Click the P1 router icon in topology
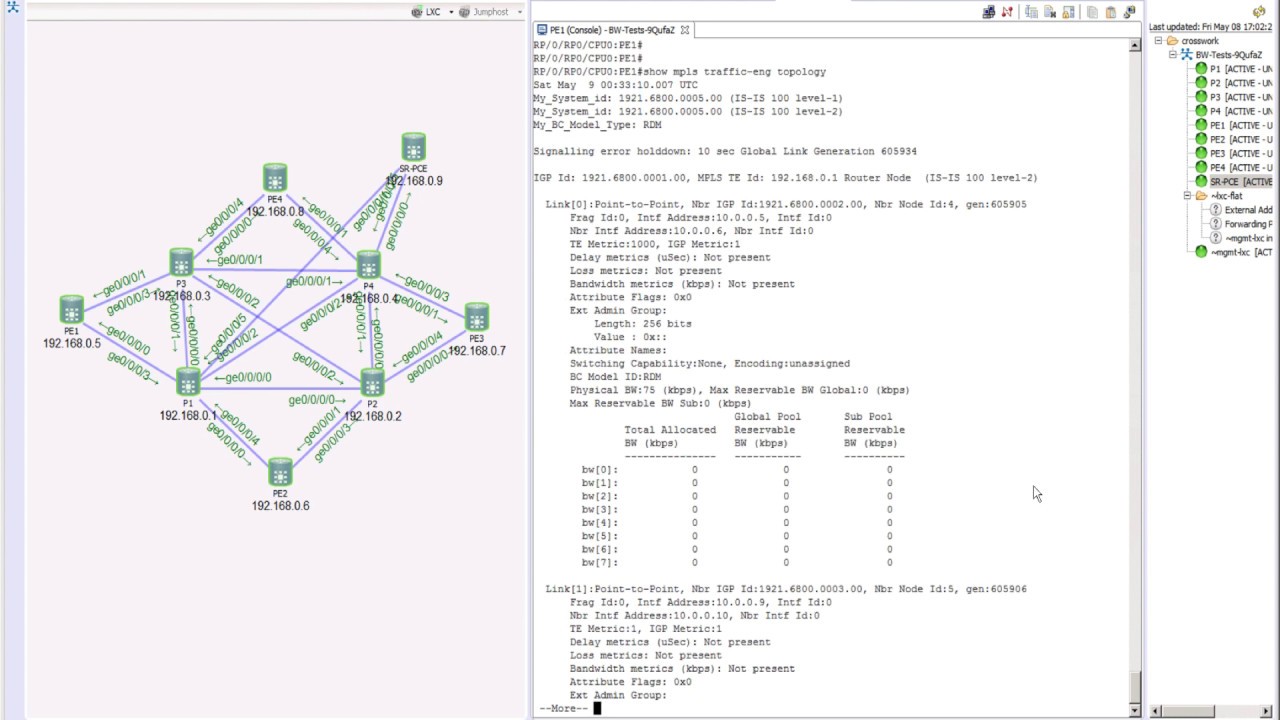 [x=188, y=382]
